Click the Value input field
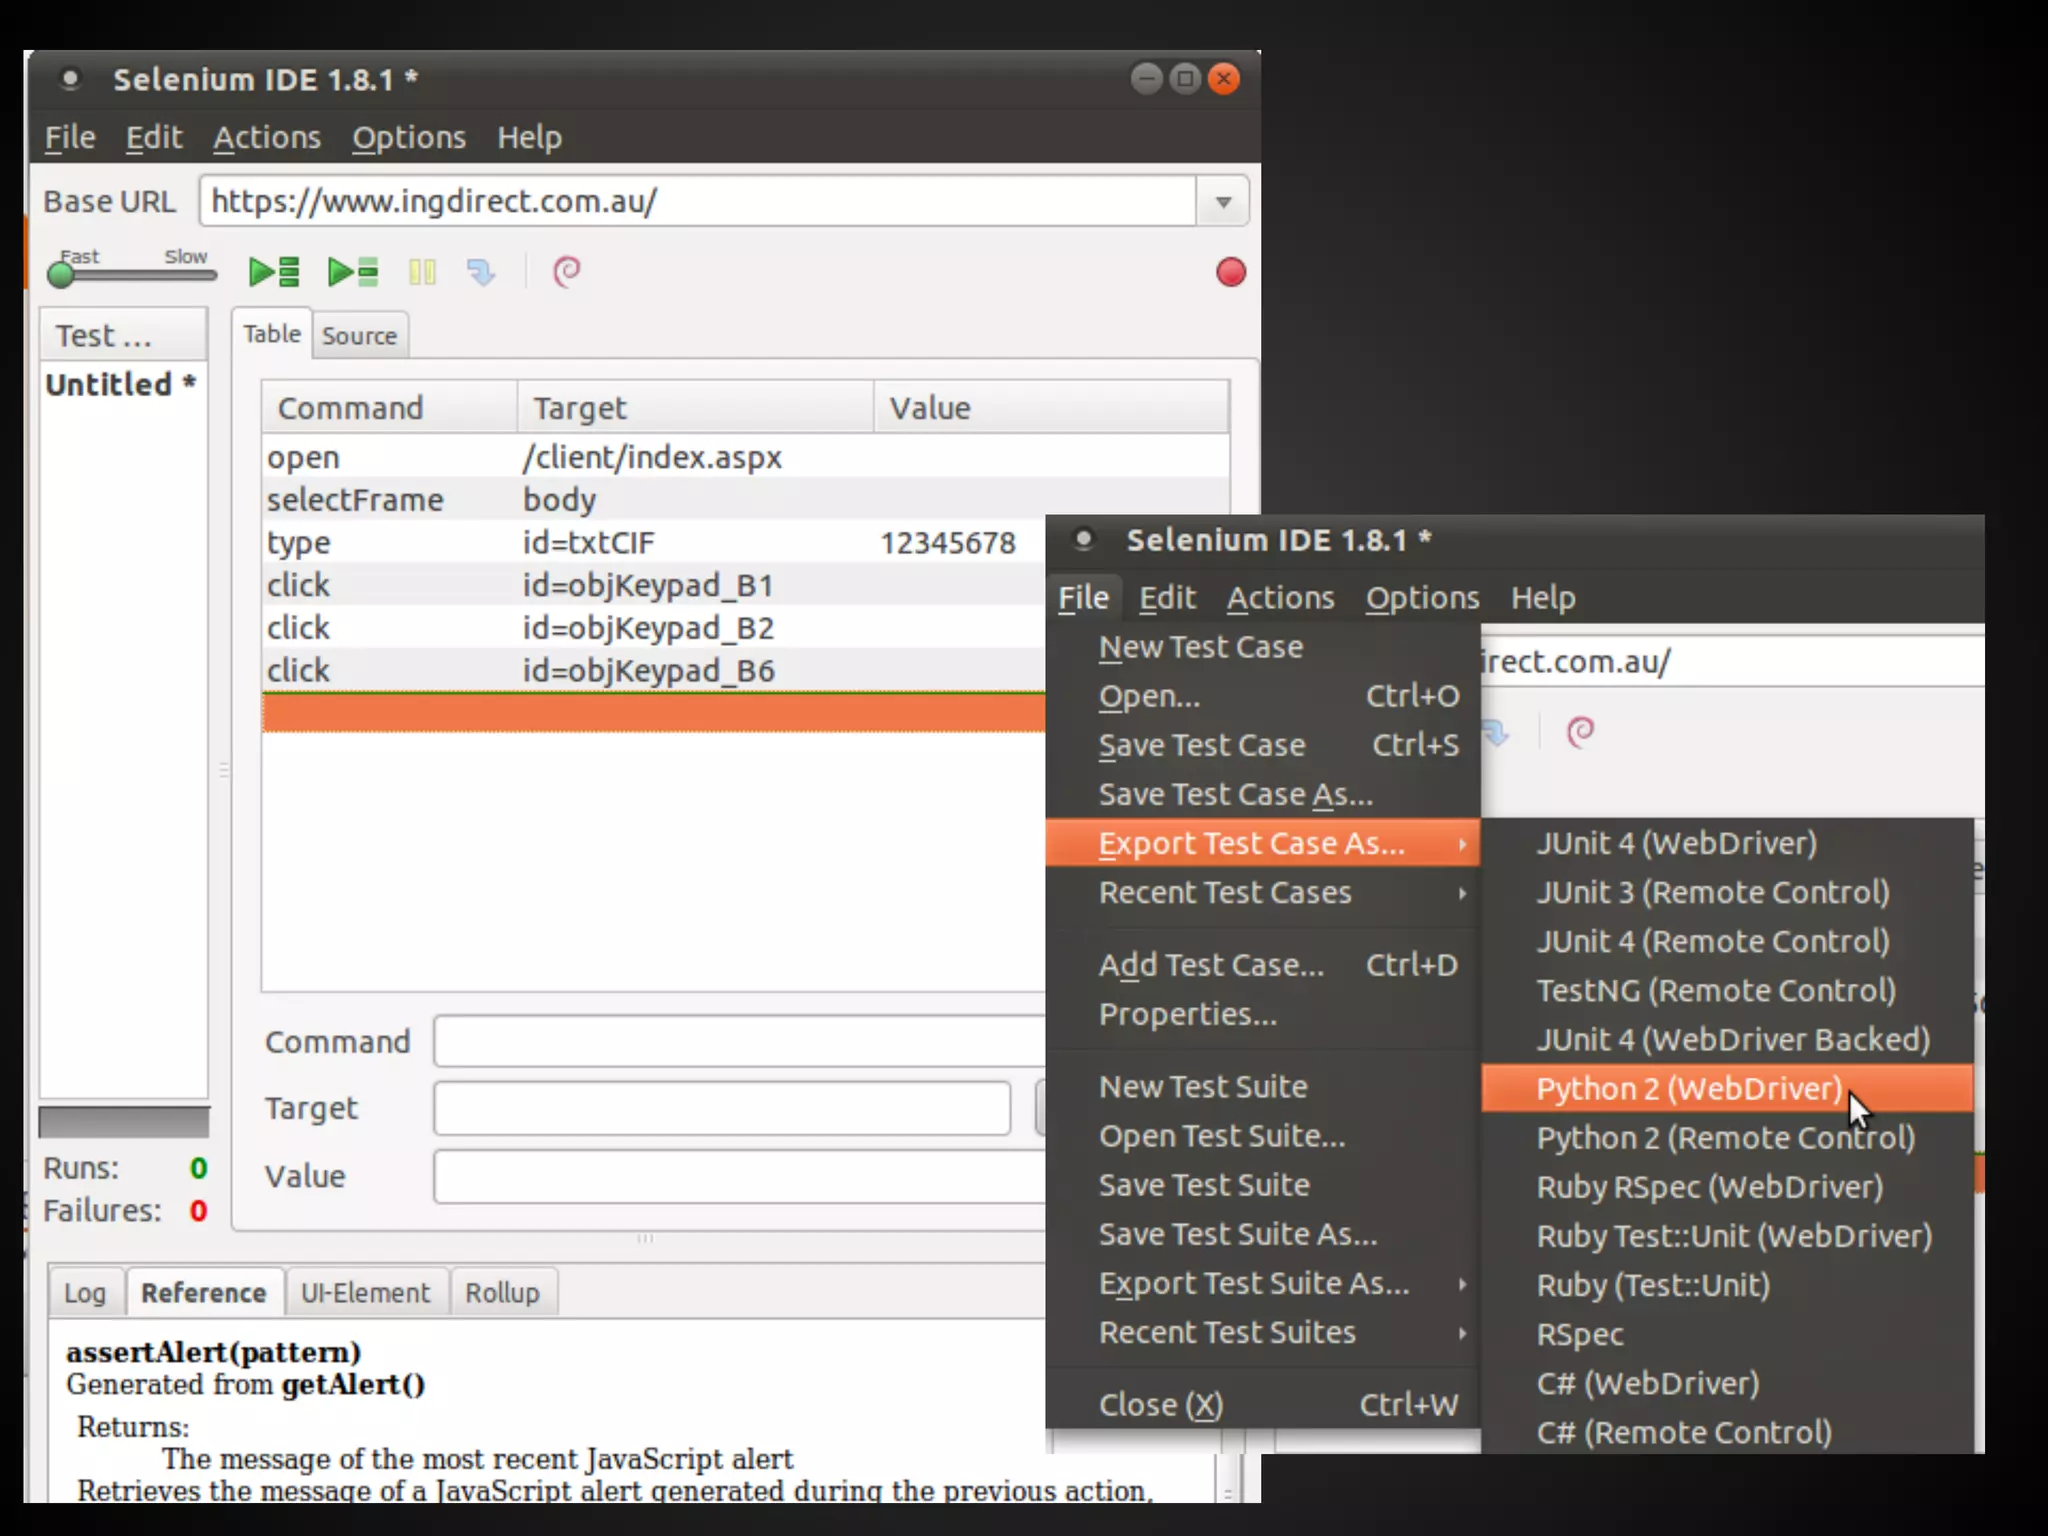Image resolution: width=2048 pixels, height=1536 pixels. coord(740,1176)
